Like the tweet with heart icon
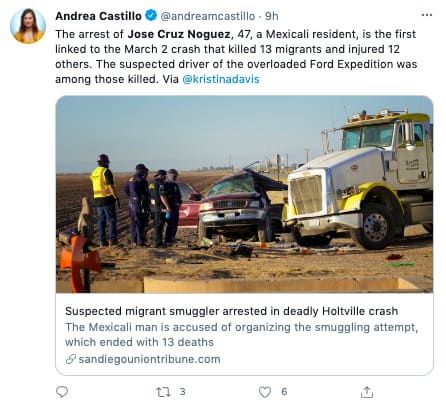 tap(265, 392)
